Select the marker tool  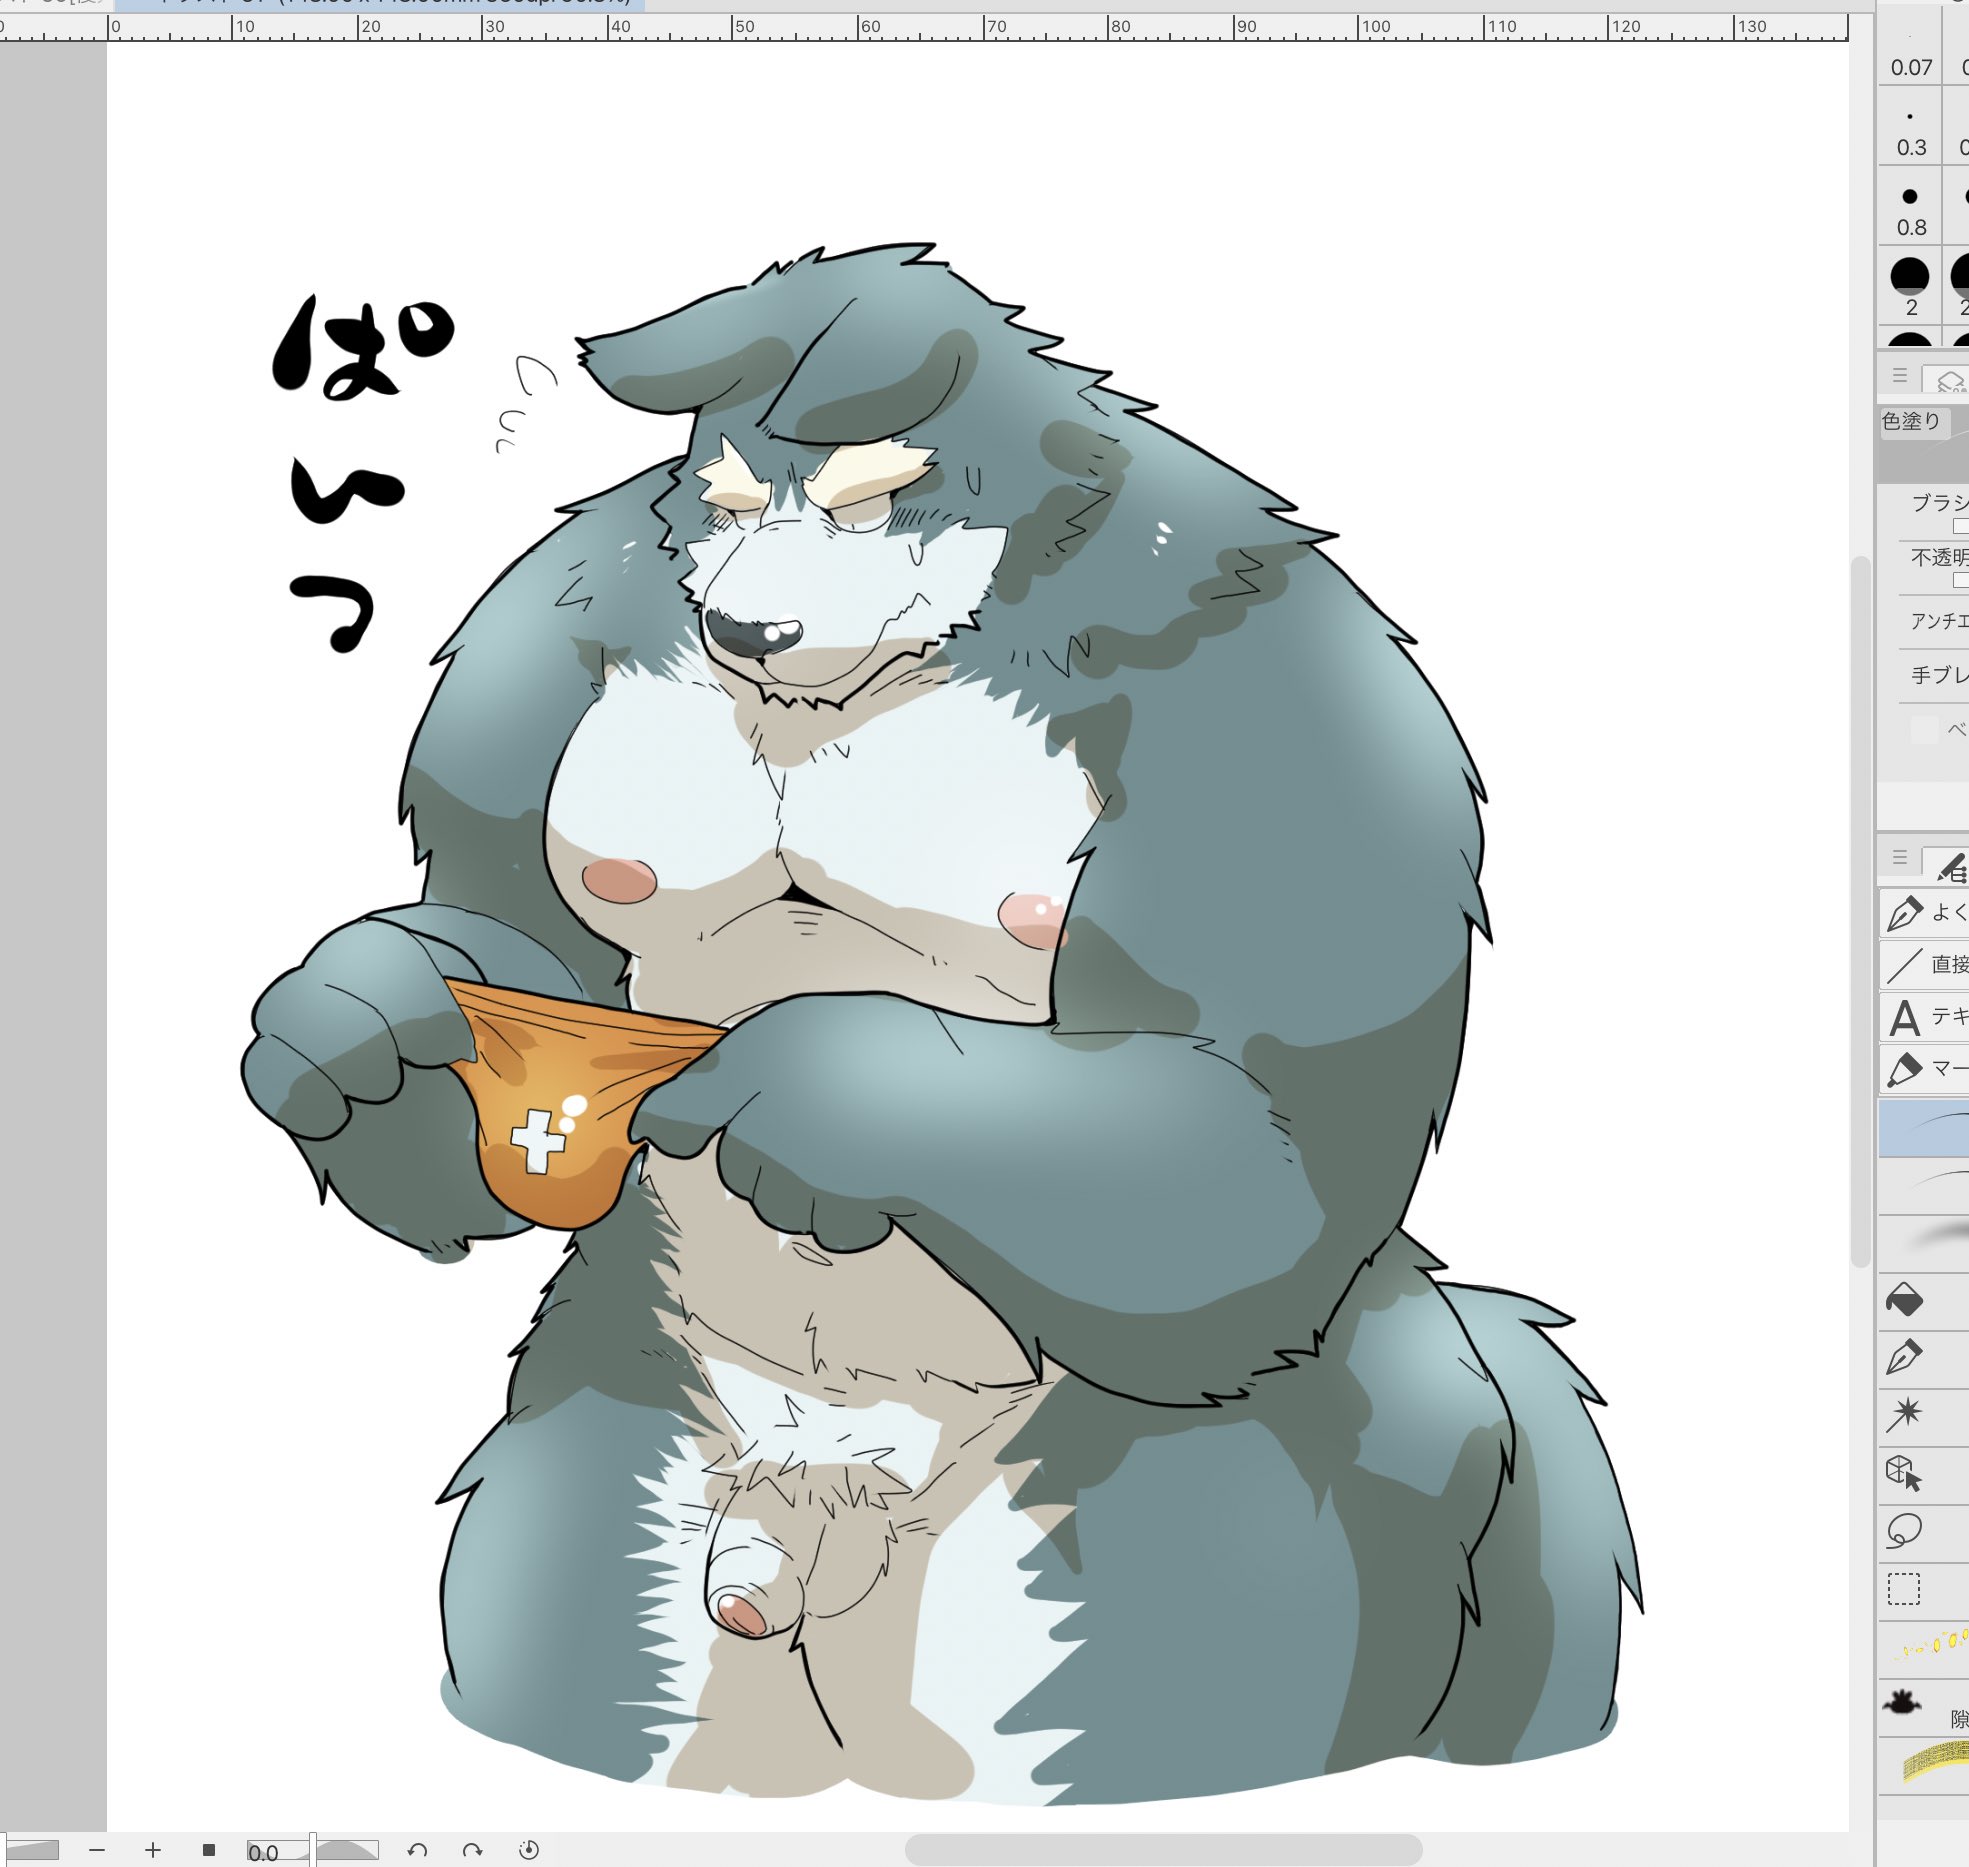click(x=1904, y=1069)
